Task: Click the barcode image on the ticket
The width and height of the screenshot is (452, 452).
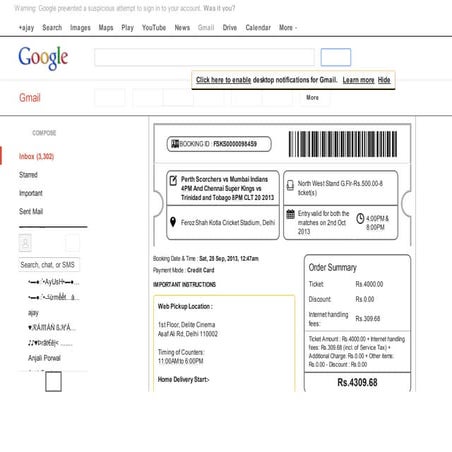Action: 343,144
